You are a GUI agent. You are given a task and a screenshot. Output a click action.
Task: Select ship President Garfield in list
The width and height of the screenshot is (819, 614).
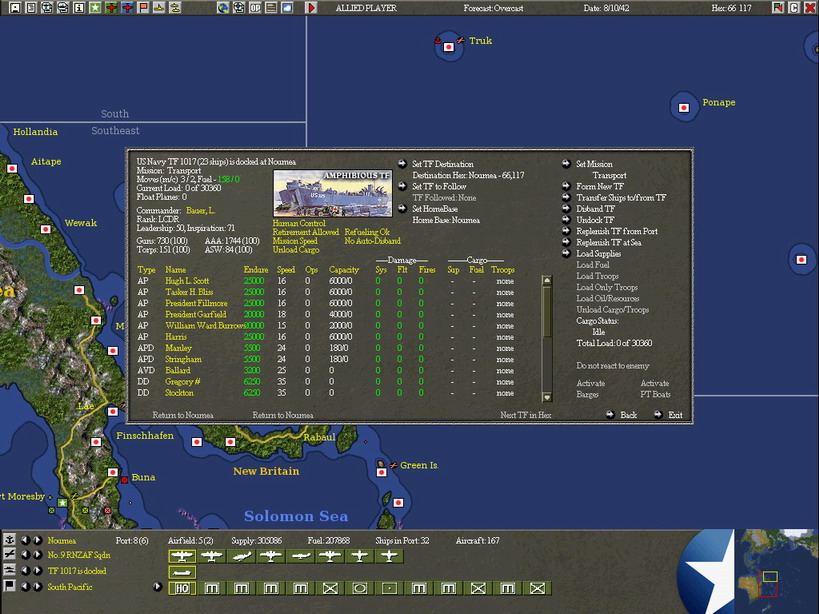[196, 314]
